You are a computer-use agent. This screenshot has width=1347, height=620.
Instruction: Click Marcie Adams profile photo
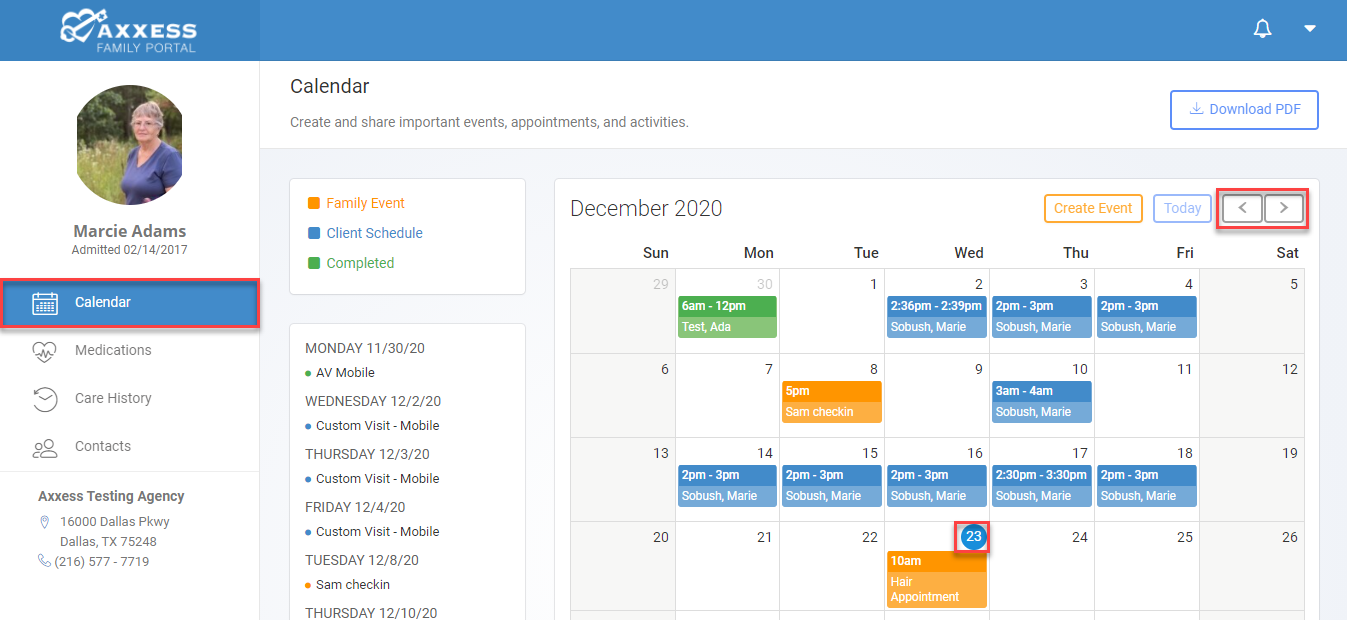point(130,145)
